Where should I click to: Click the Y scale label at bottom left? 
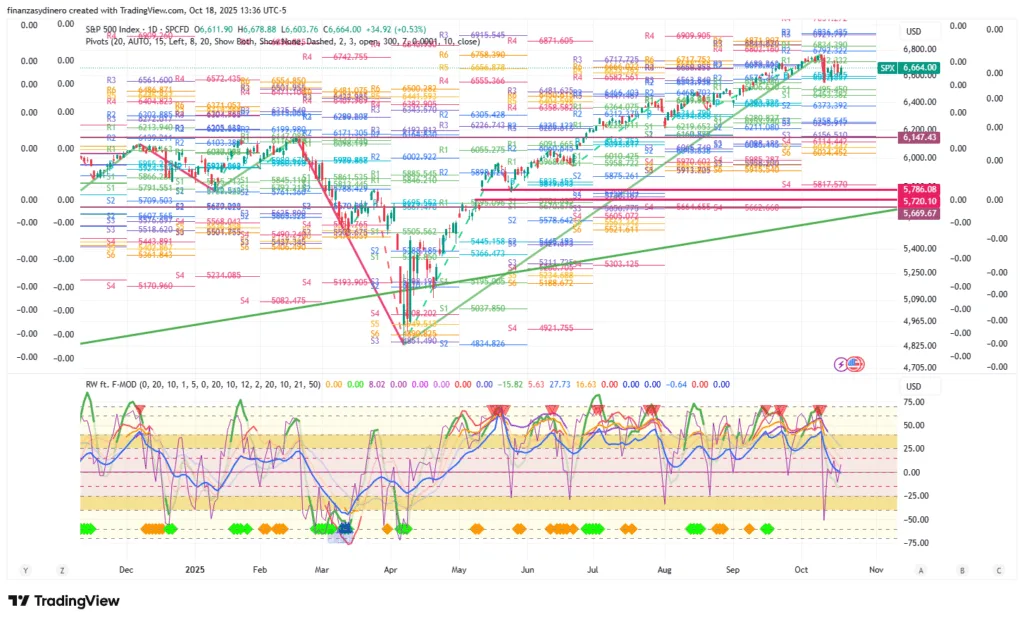tap(26, 569)
